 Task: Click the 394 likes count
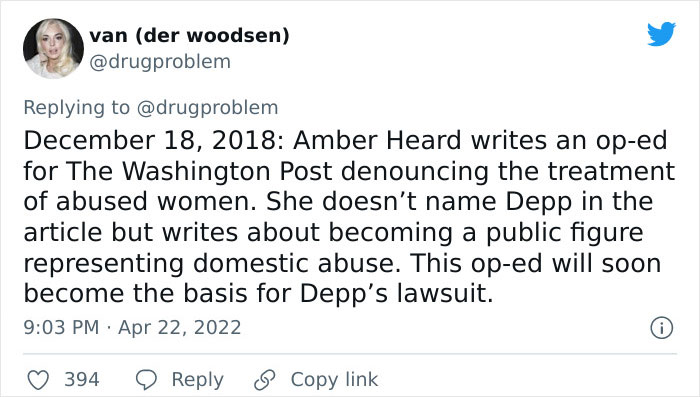point(82,380)
